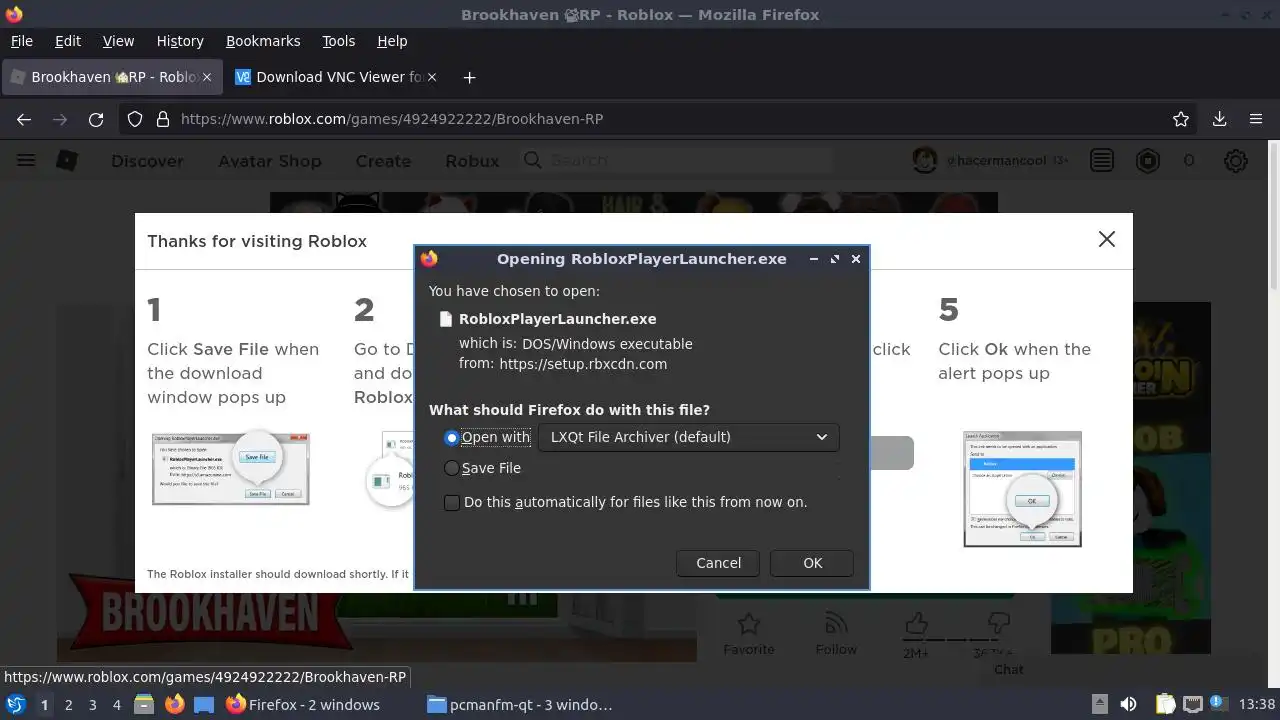Click show desktop icon in taskbar
The image size is (1280, 720).
pyautogui.click(x=204, y=704)
